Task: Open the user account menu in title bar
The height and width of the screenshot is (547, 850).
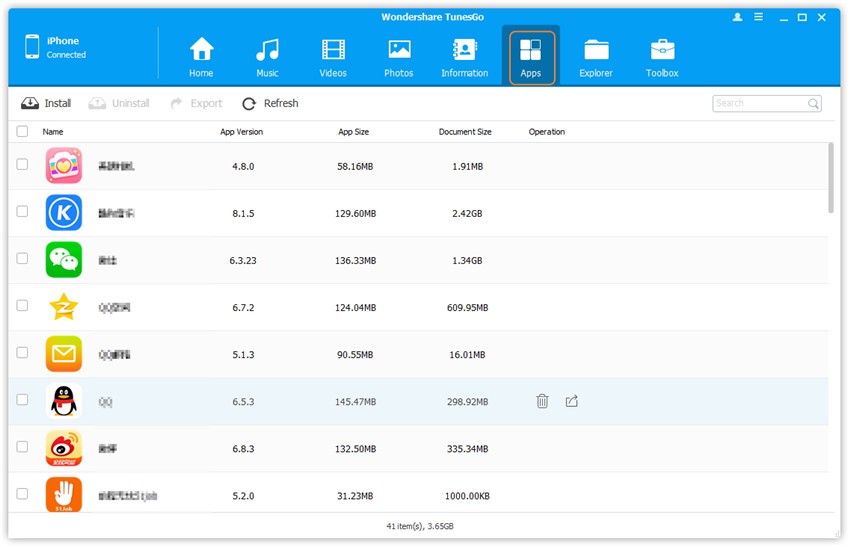Action: tap(738, 18)
